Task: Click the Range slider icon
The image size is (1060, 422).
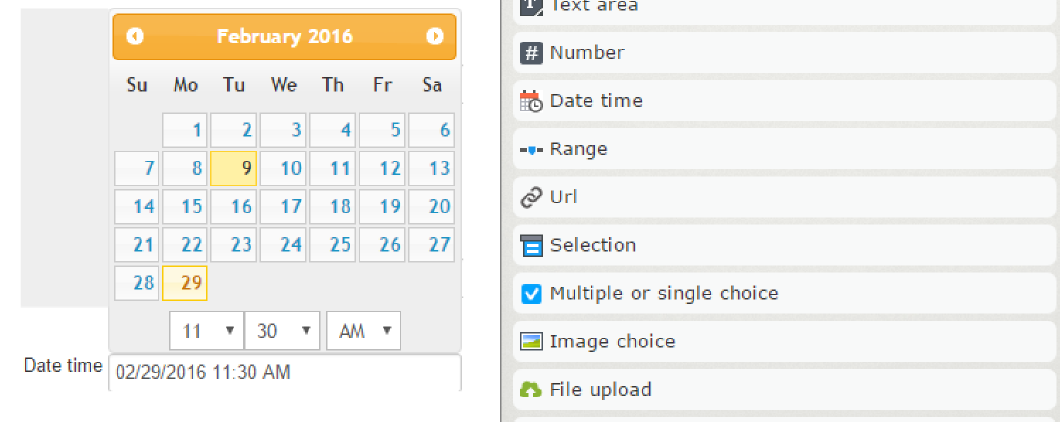Action: click(x=532, y=149)
